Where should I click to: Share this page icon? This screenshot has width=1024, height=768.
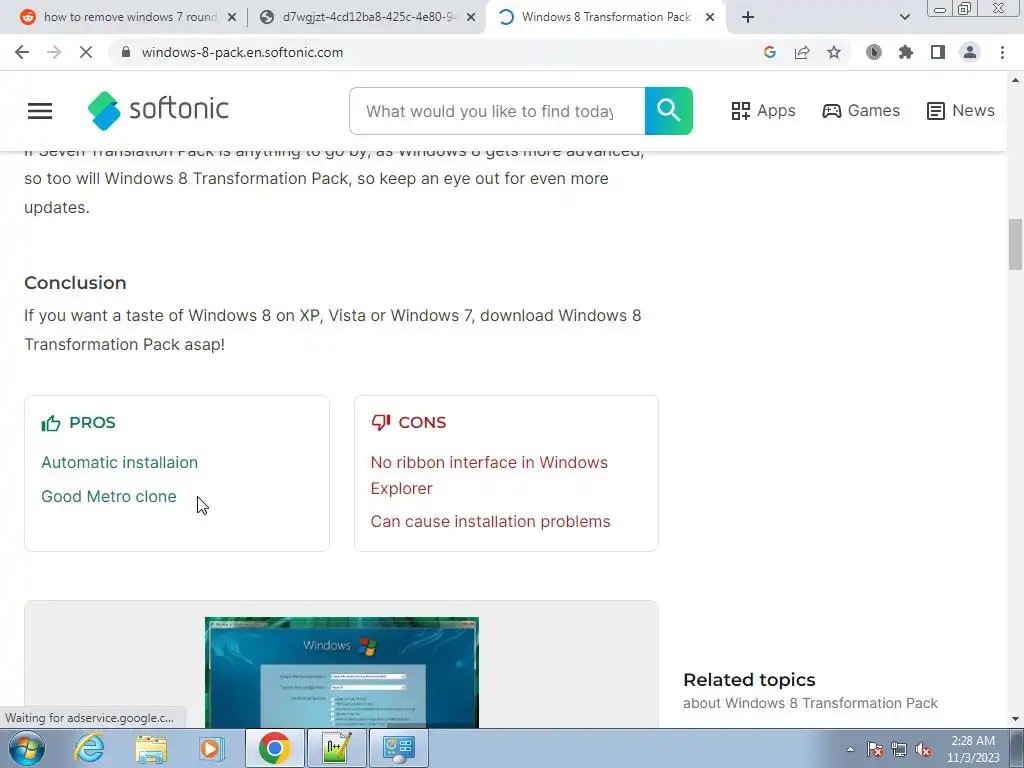coord(802,52)
